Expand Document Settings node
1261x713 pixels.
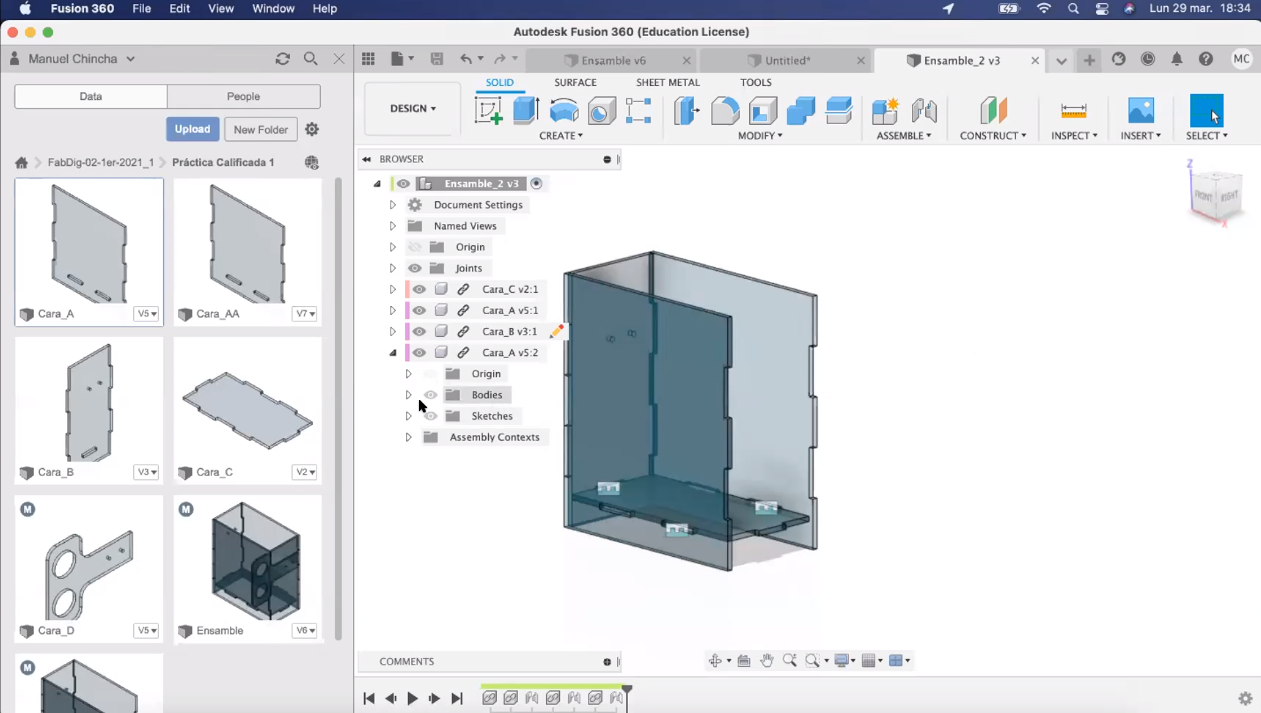point(393,205)
